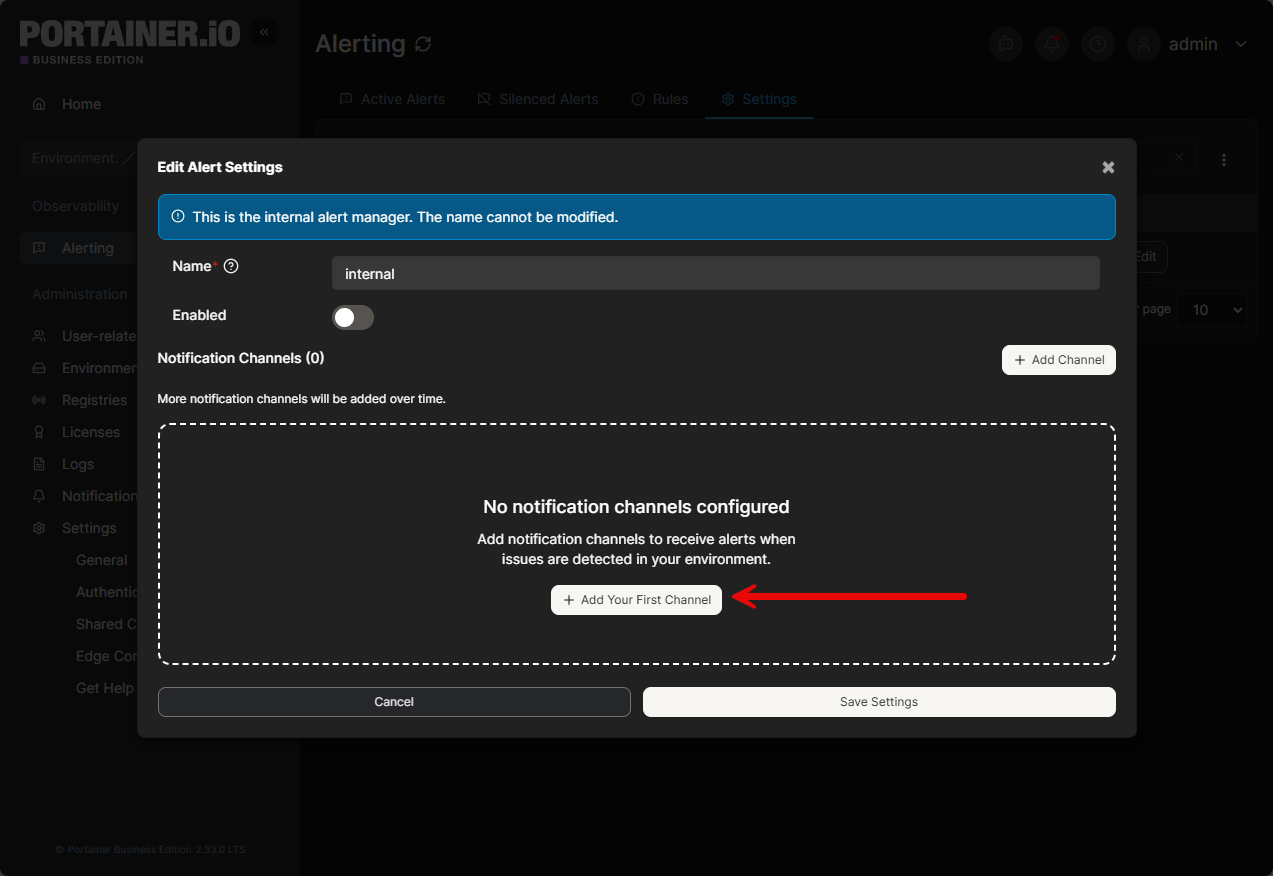The image size is (1273, 876).
Task: Close the Edit Alert Settings dialog with X
Action: pos(1108,168)
